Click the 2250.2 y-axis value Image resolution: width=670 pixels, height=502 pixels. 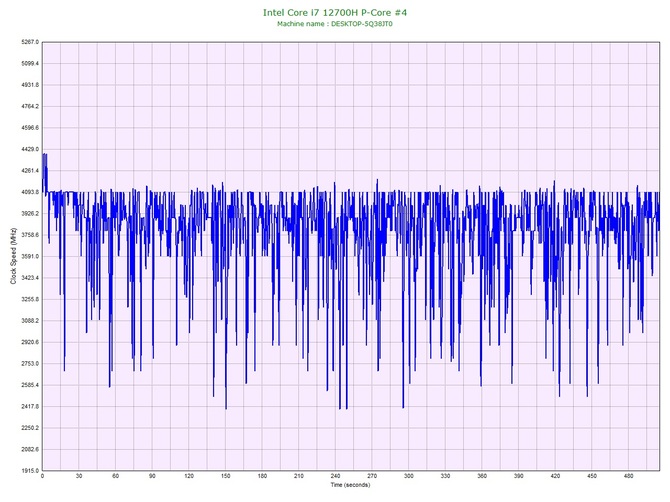pos(30,428)
